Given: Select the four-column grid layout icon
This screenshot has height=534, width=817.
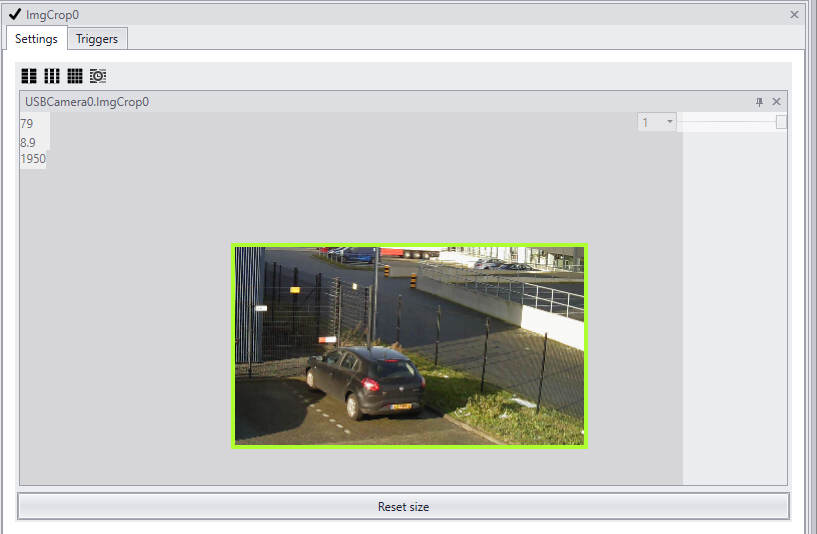Looking at the screenshot, I should (x=75, y=76).
